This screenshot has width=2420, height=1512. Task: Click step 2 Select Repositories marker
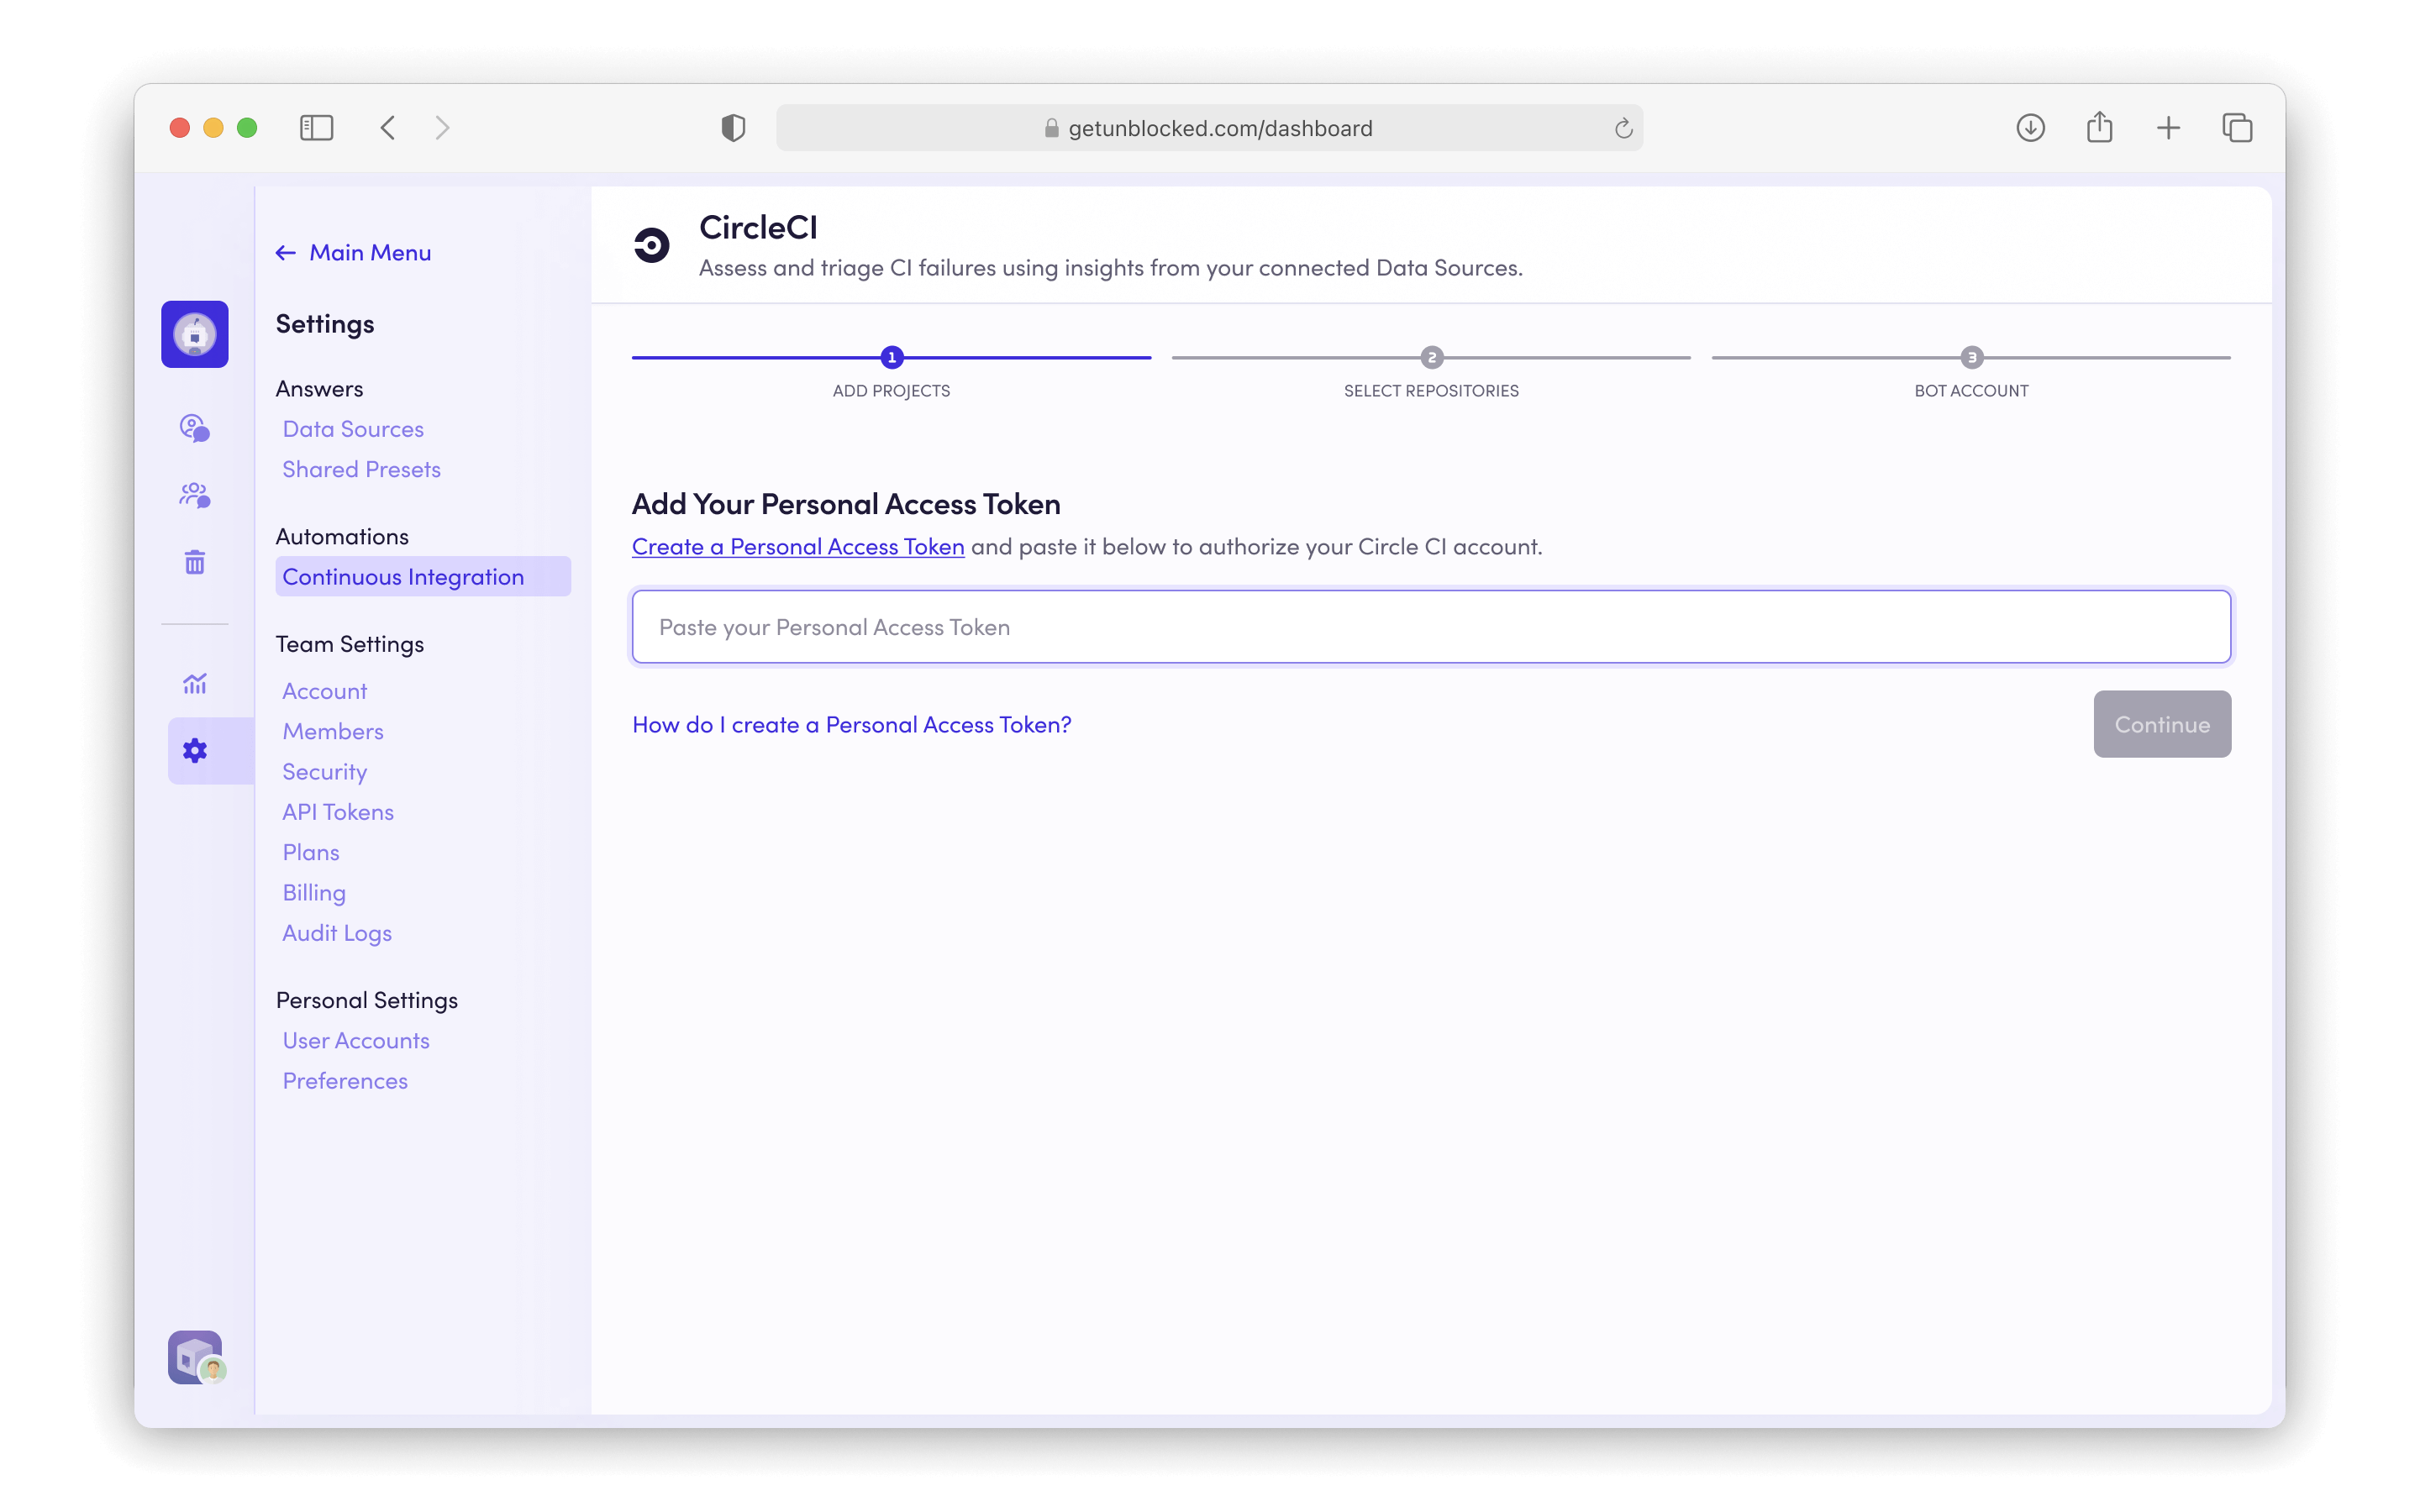pos(1431,358)
